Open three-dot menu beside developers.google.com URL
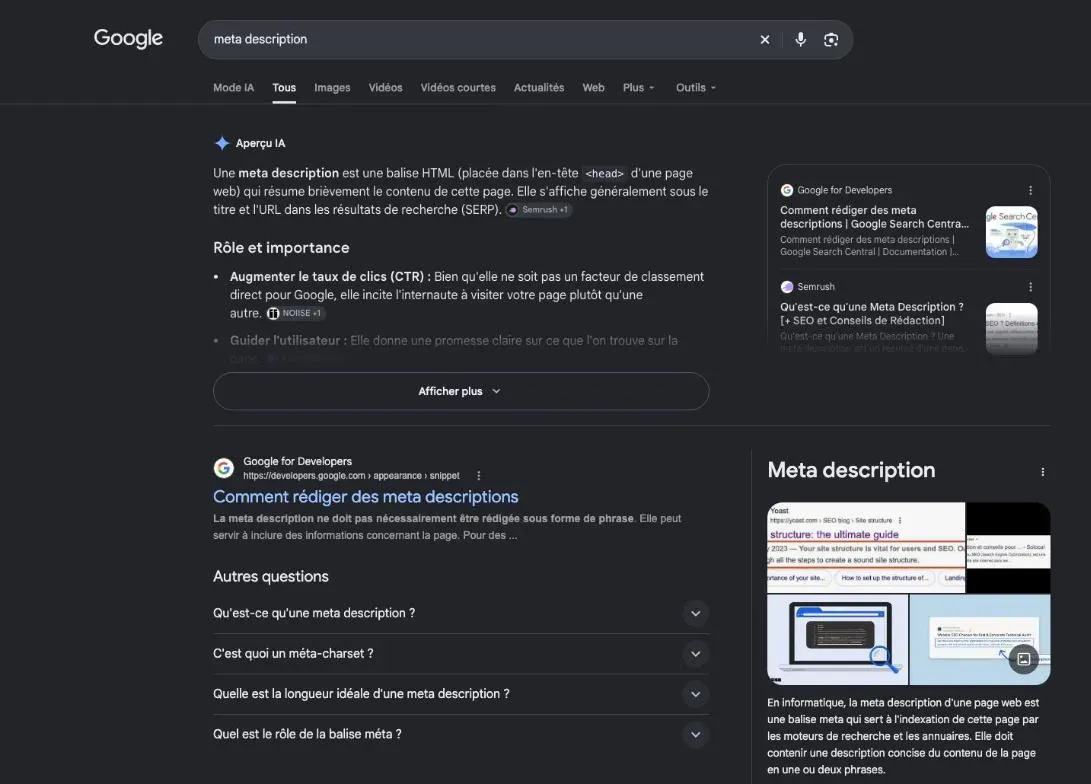Image resolution: width=1091 pixels, height=784 pixels. (479, 476)
